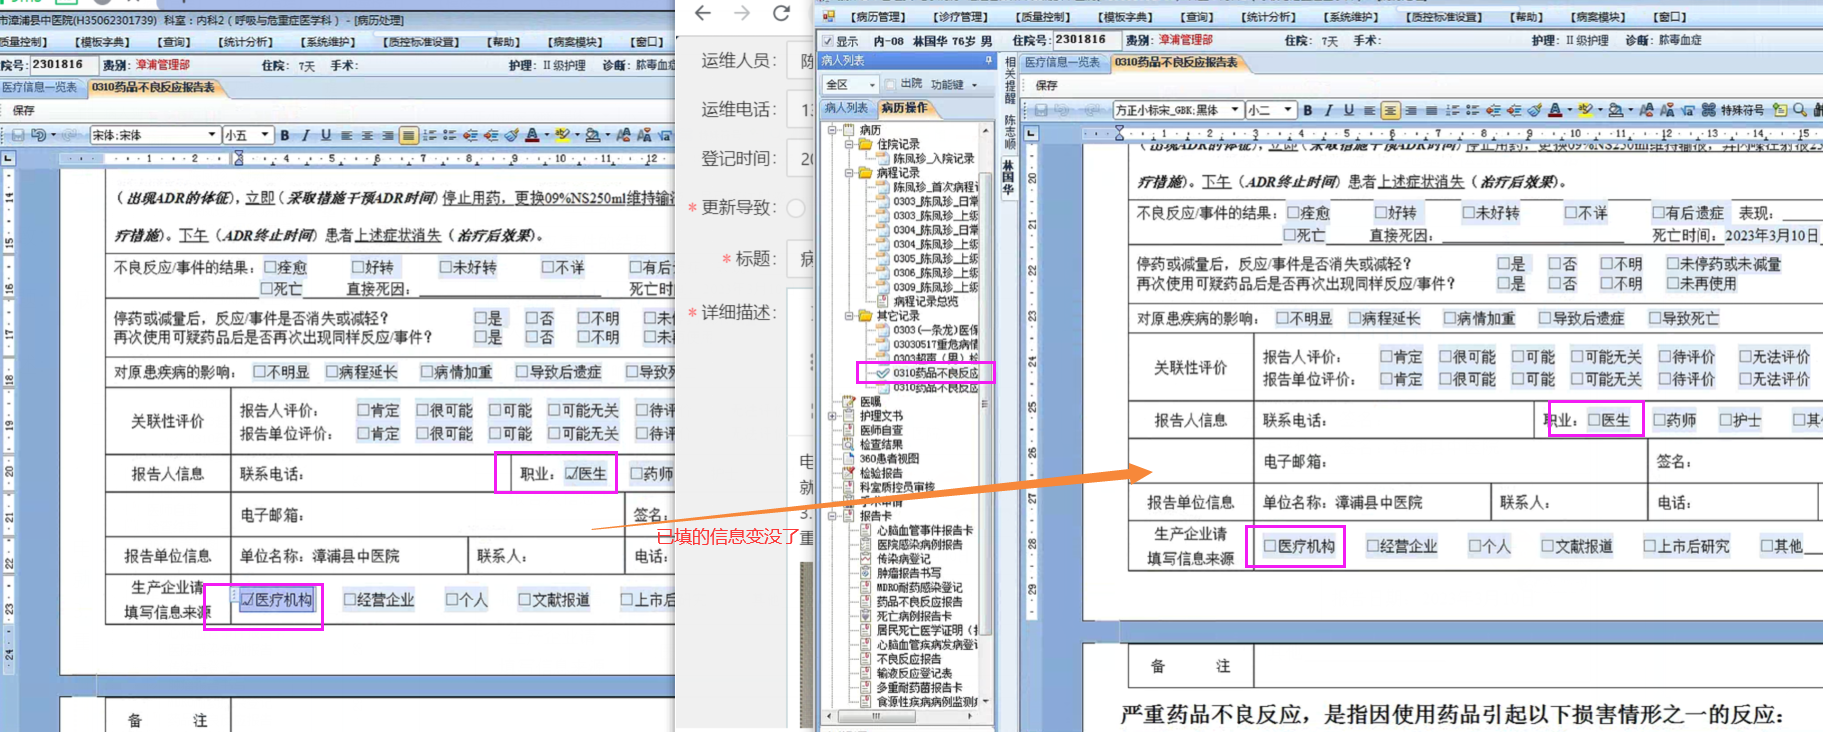Collapse 报告卡 node in tree
This screenshot has height=732, width=1823.
833,516
